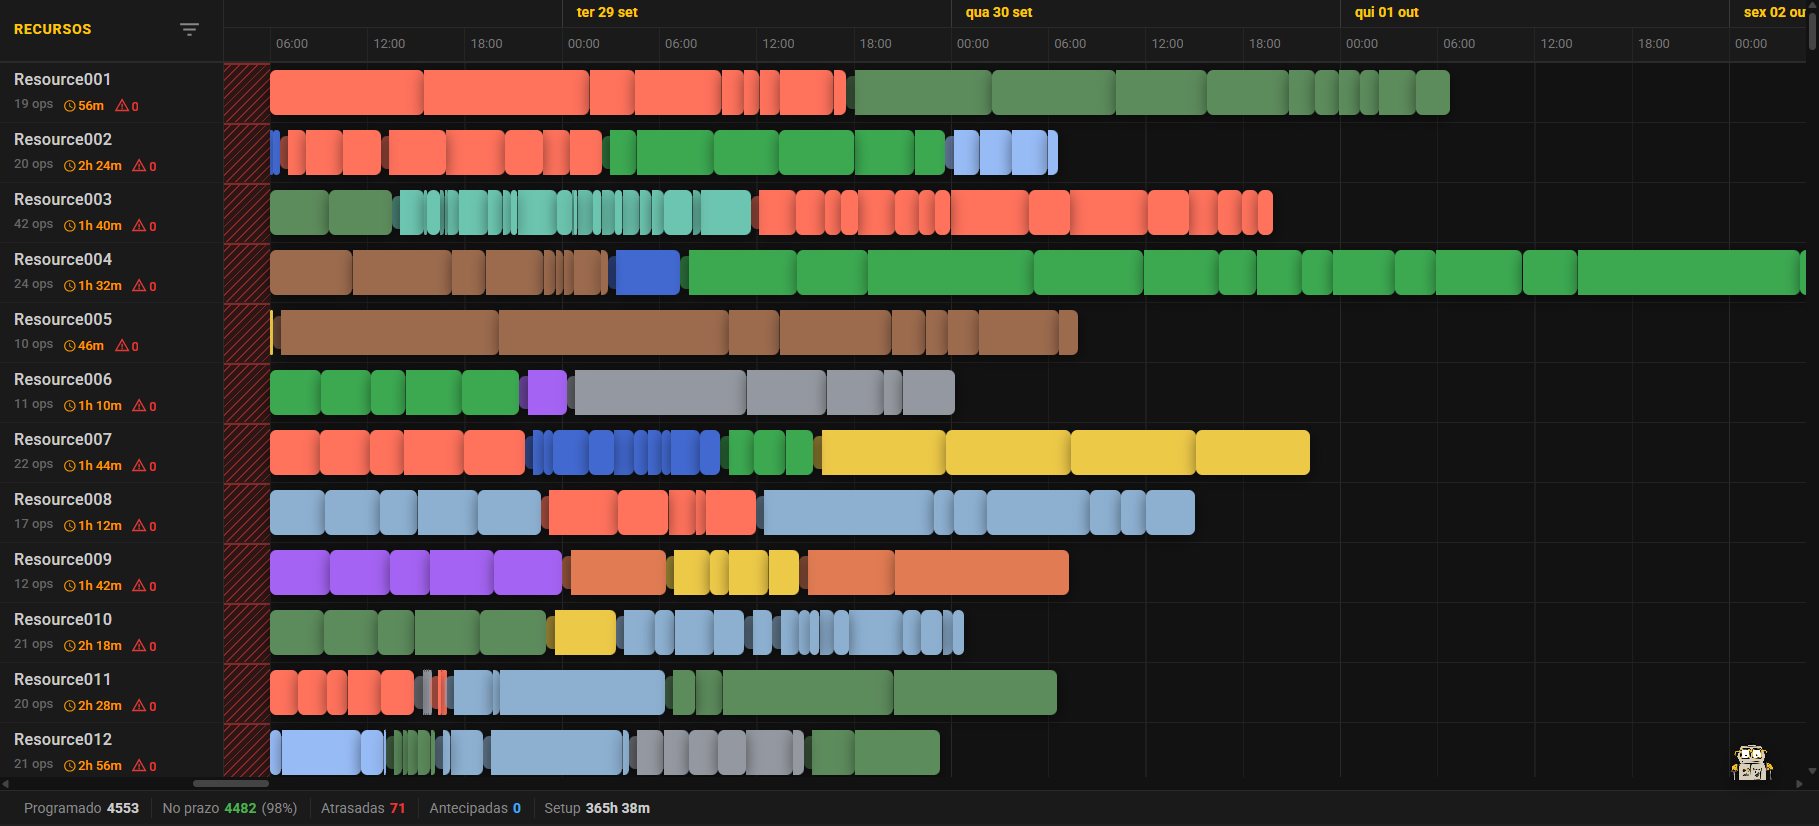
Task: Select the Resource003 row label
Action: 62,199
